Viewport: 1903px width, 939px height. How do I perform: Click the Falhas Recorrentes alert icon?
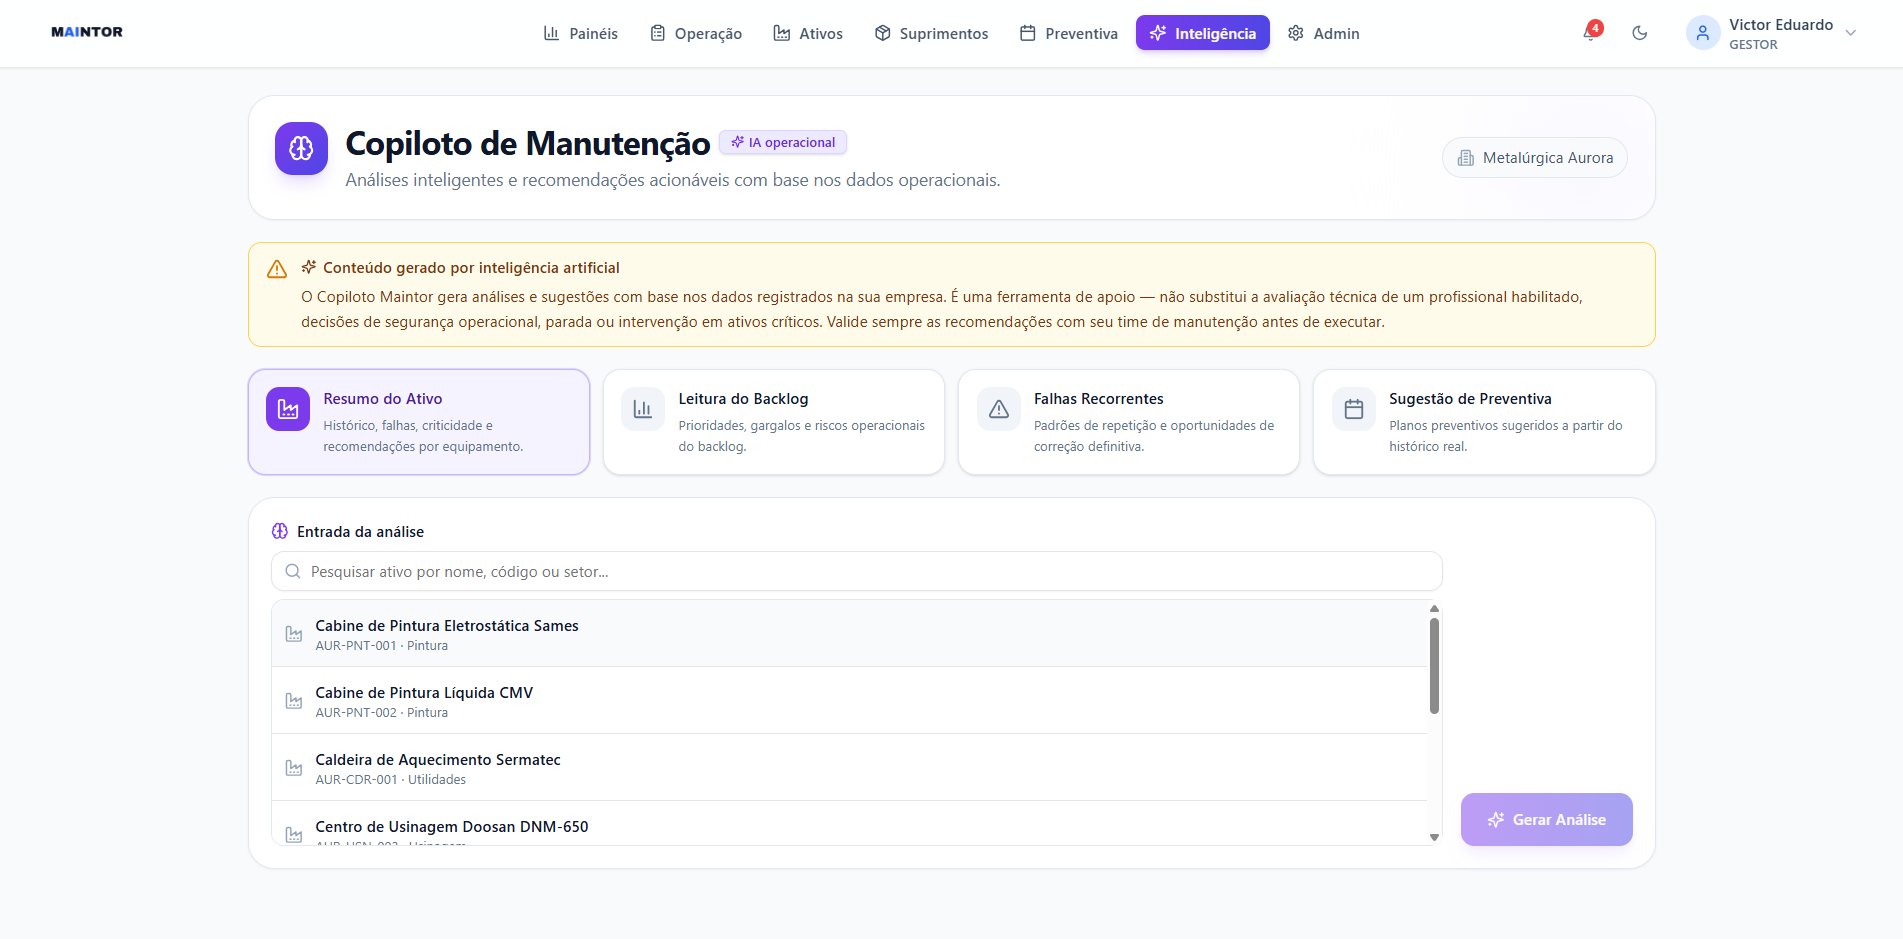point(999,409)
